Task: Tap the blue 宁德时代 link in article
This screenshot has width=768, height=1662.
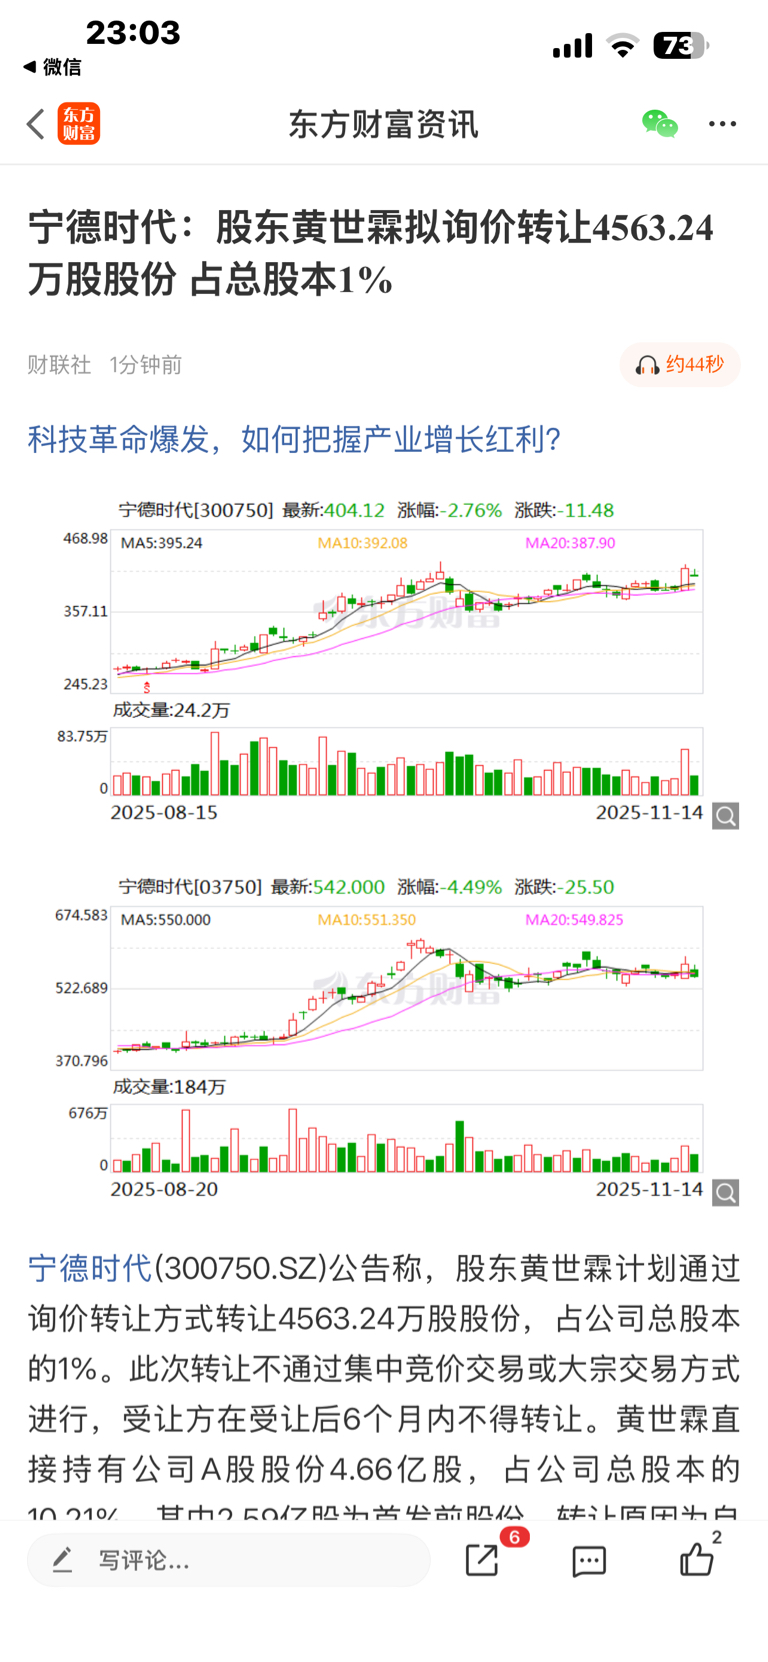Action: [90, 1268]
